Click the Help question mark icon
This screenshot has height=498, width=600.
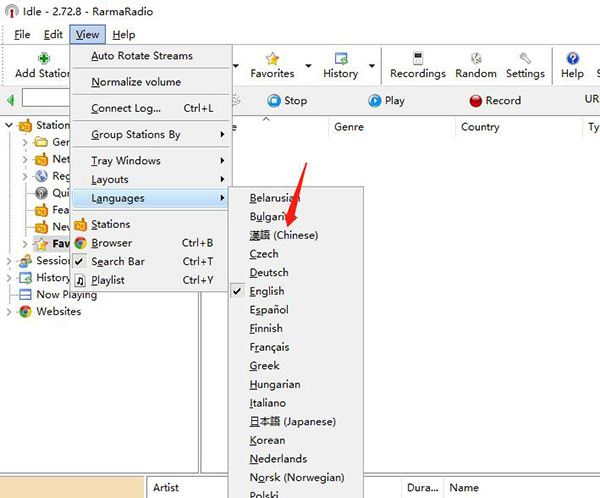[x=572, y=59]
